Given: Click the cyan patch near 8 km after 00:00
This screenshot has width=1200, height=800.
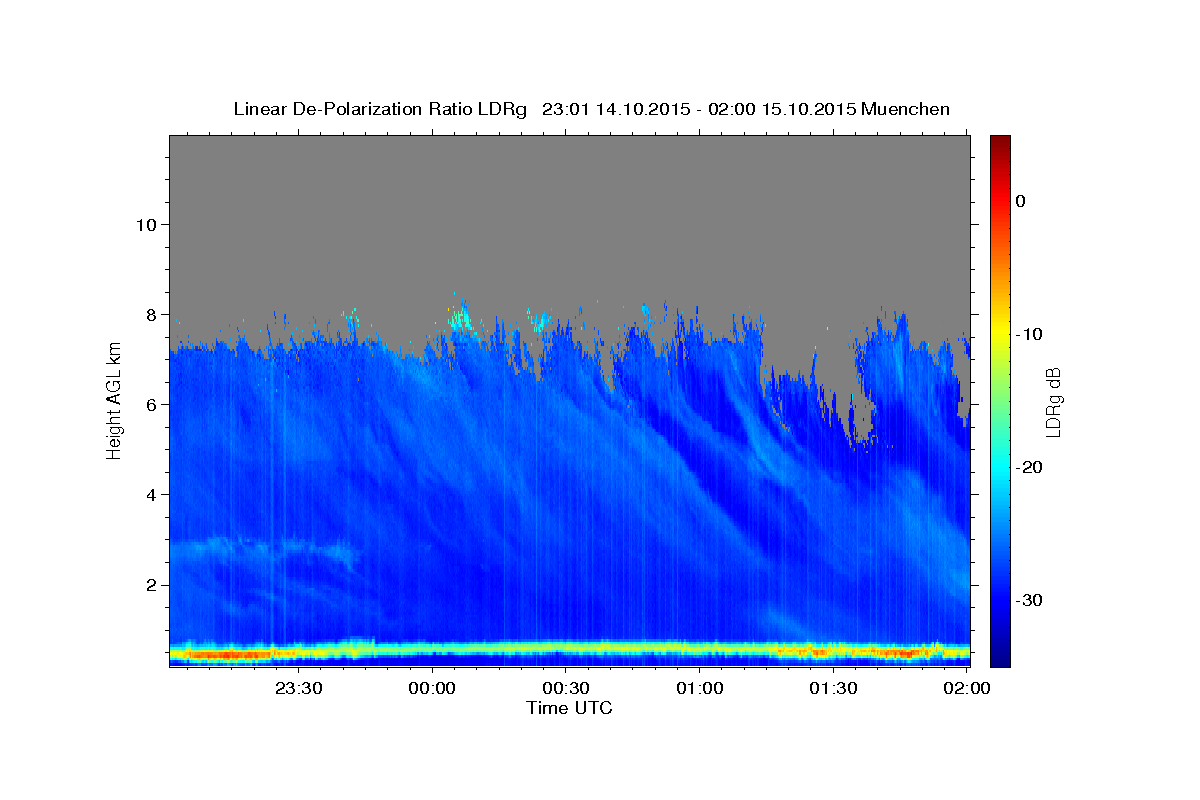Looking at the screenshot, I should (461, 320).
